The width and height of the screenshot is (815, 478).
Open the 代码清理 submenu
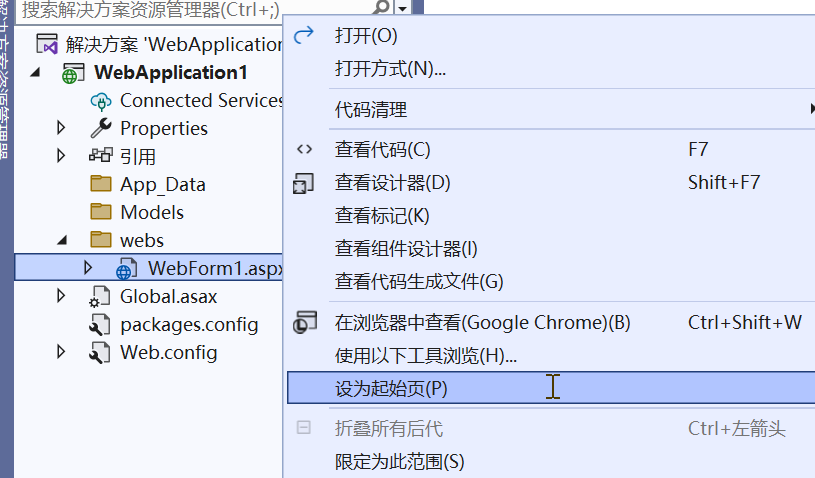pos(371,109)
